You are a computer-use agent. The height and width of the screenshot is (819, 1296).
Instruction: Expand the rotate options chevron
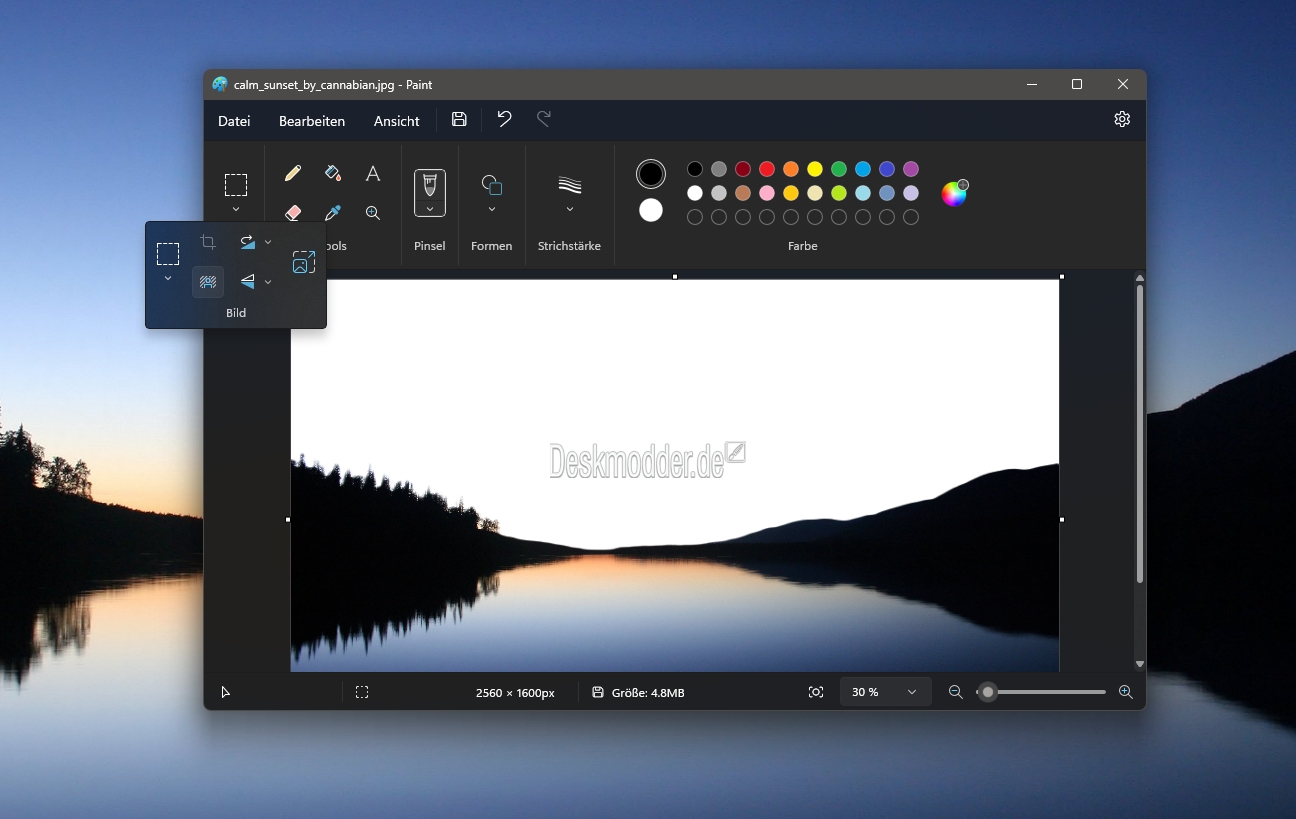click(x=268, y=242)
